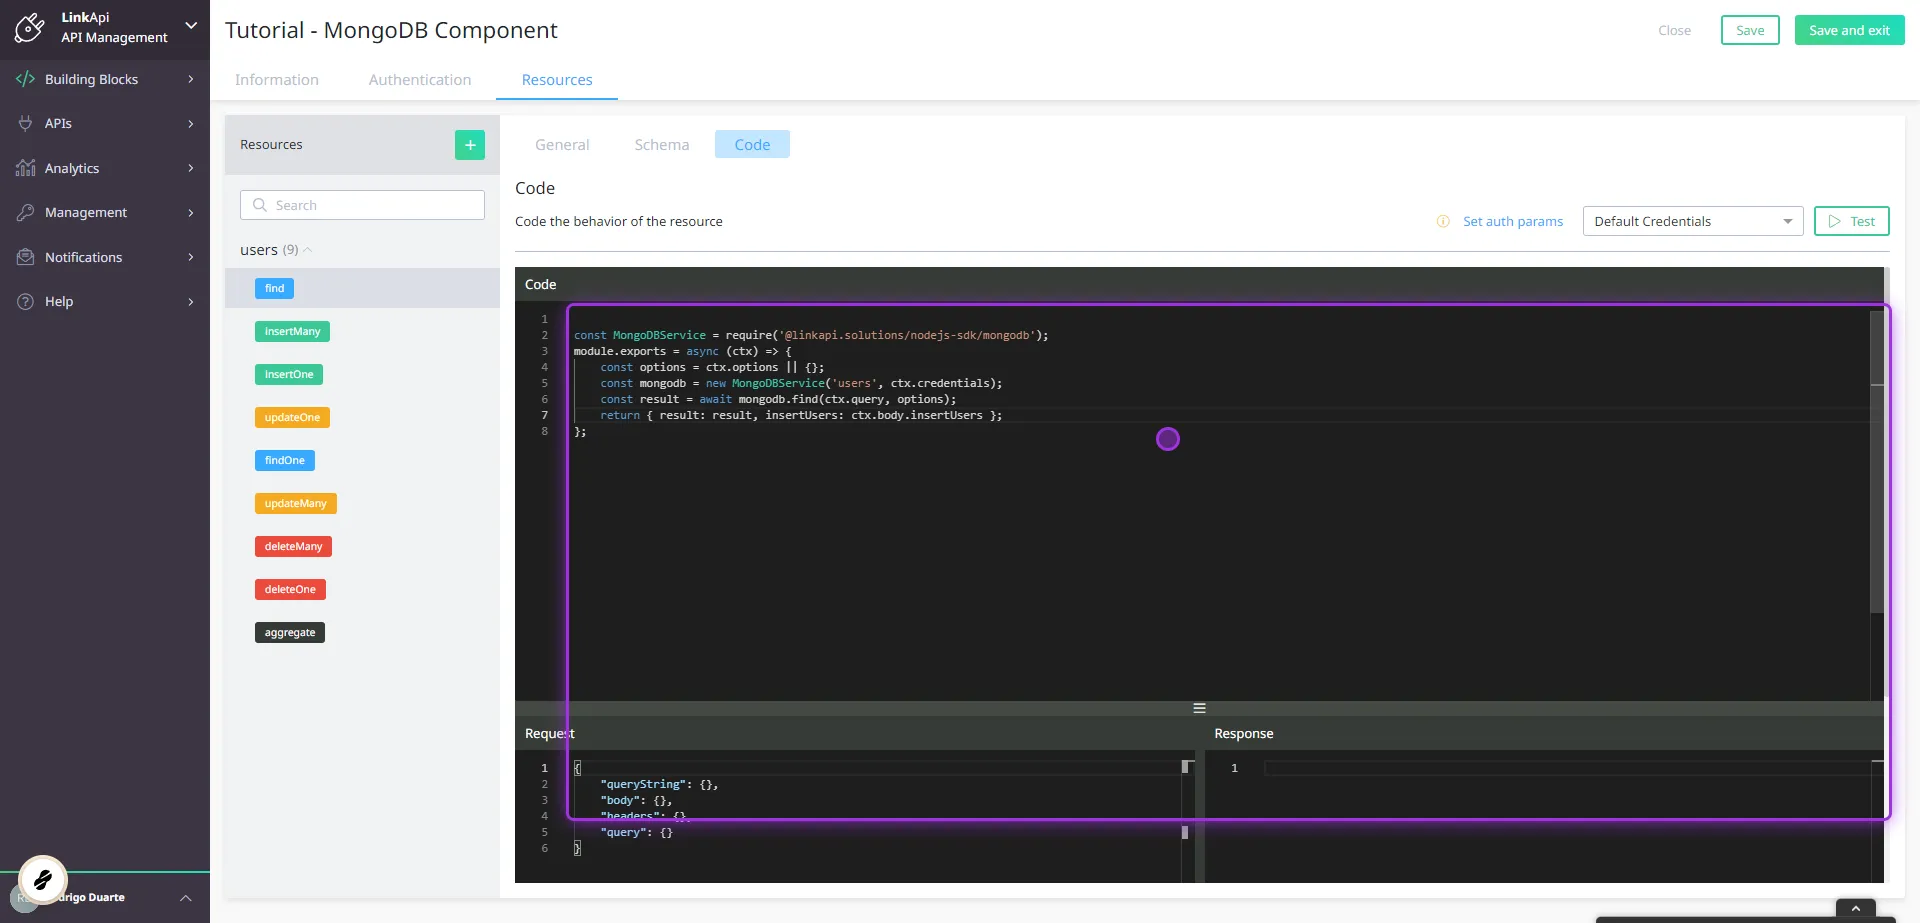Screen dimensions: 1920x923
Task: Click the Save and exit button
Action: click(1848, 29)
